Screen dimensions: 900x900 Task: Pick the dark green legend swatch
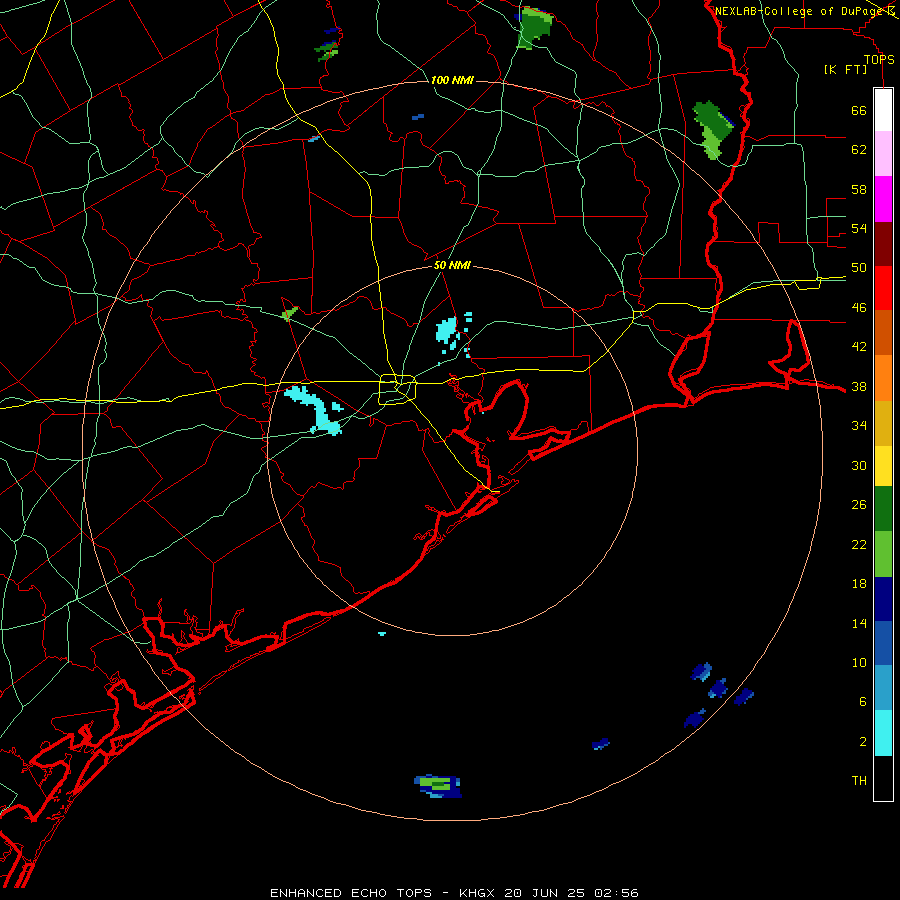883,509
